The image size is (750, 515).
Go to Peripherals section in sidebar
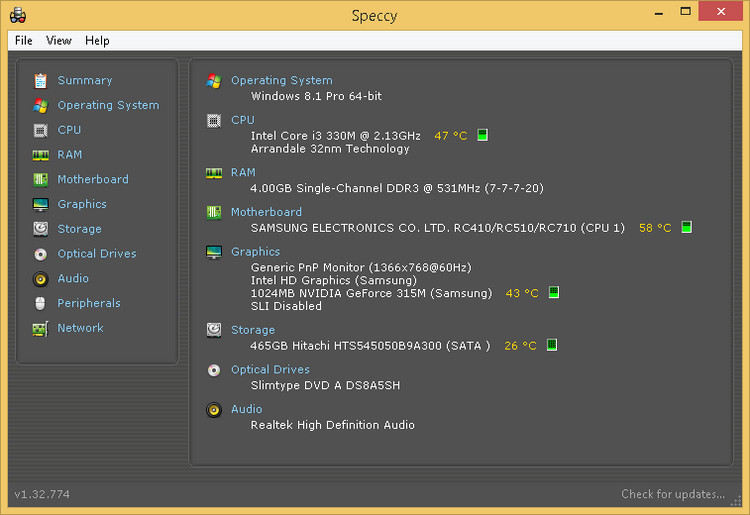pyautogui.click(x=89, y=303)
